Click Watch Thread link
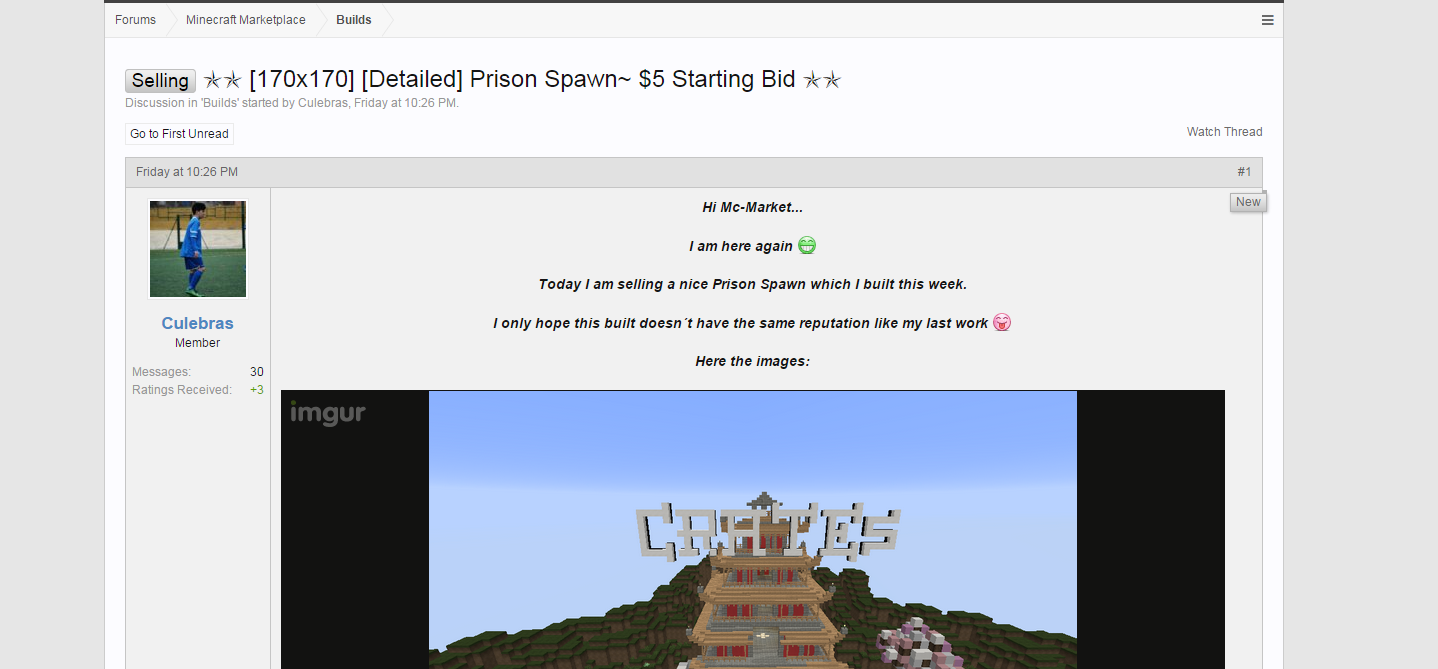This screenshot has width=1438, height=669. (x=1224, y=132)
